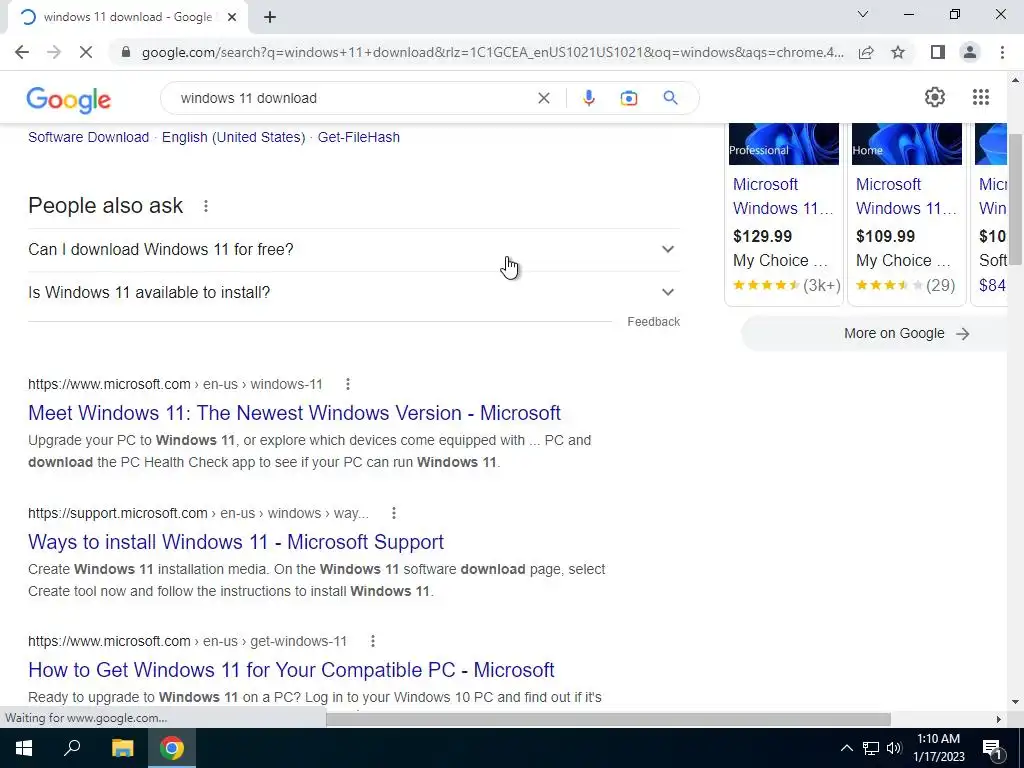This screenshot has height=768, width=1024.
Task: Open Chrome three-dot menu
Action: [1002, 52]
